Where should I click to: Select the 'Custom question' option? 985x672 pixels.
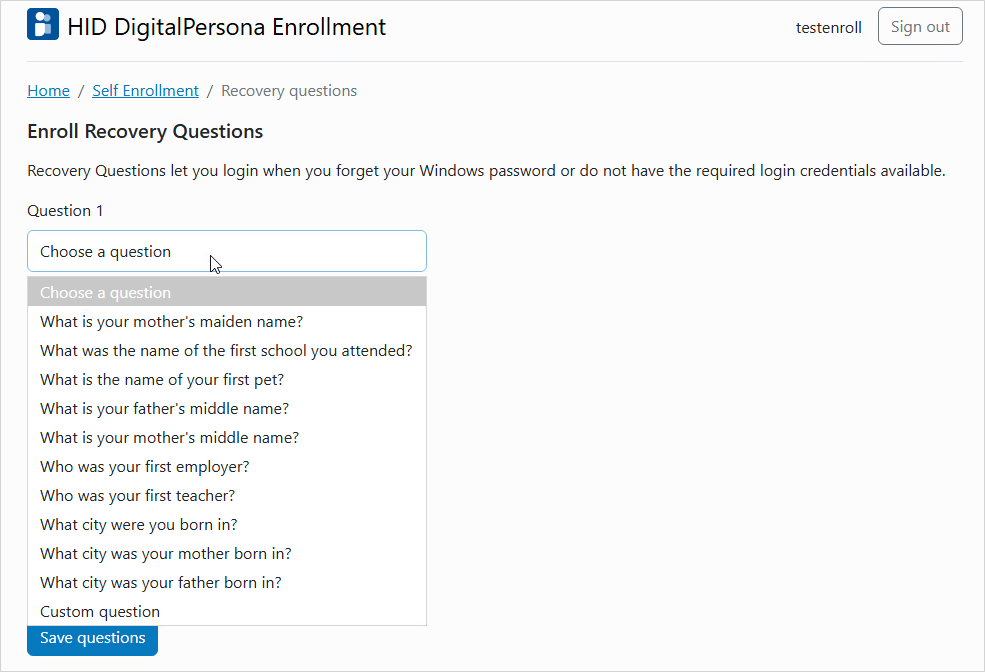(100, 612)
